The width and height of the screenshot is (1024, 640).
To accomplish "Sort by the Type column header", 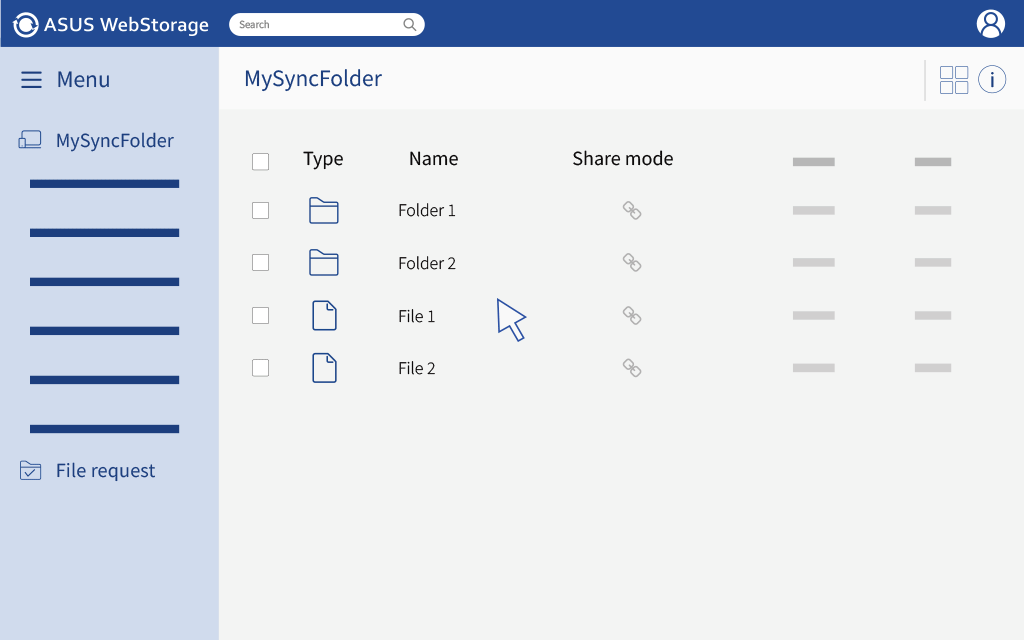I will 323,159.
